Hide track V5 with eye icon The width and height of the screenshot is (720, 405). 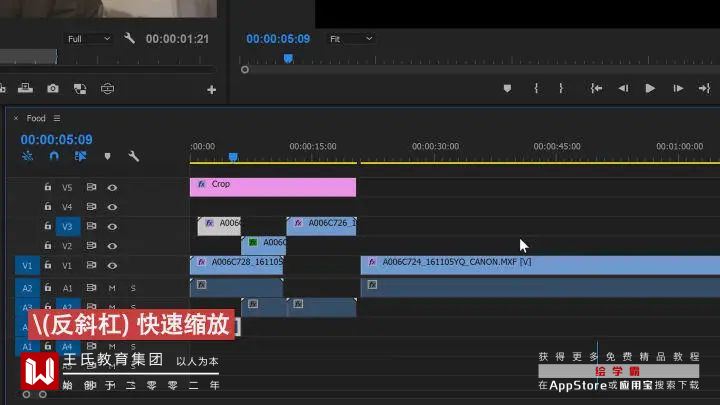tap(112, 187)
